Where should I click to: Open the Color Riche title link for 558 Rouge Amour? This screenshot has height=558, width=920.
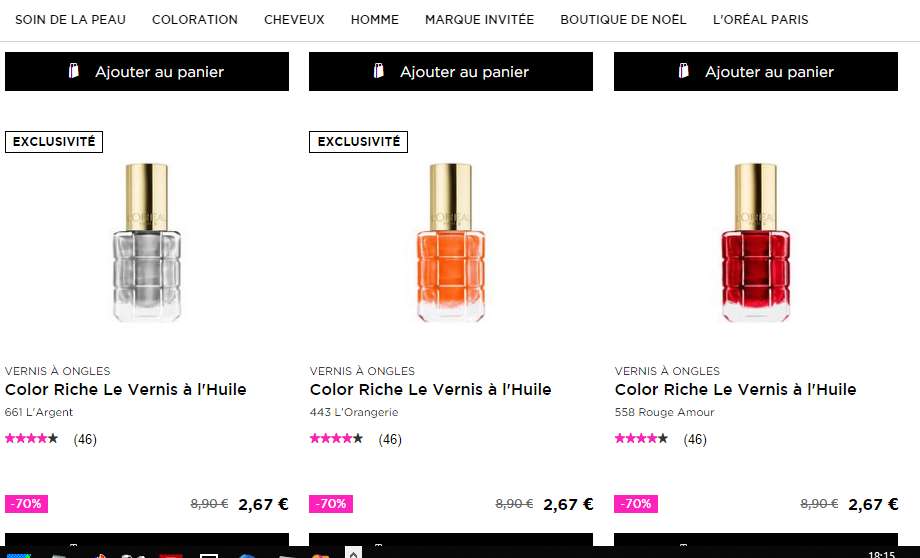click(736, 390)
